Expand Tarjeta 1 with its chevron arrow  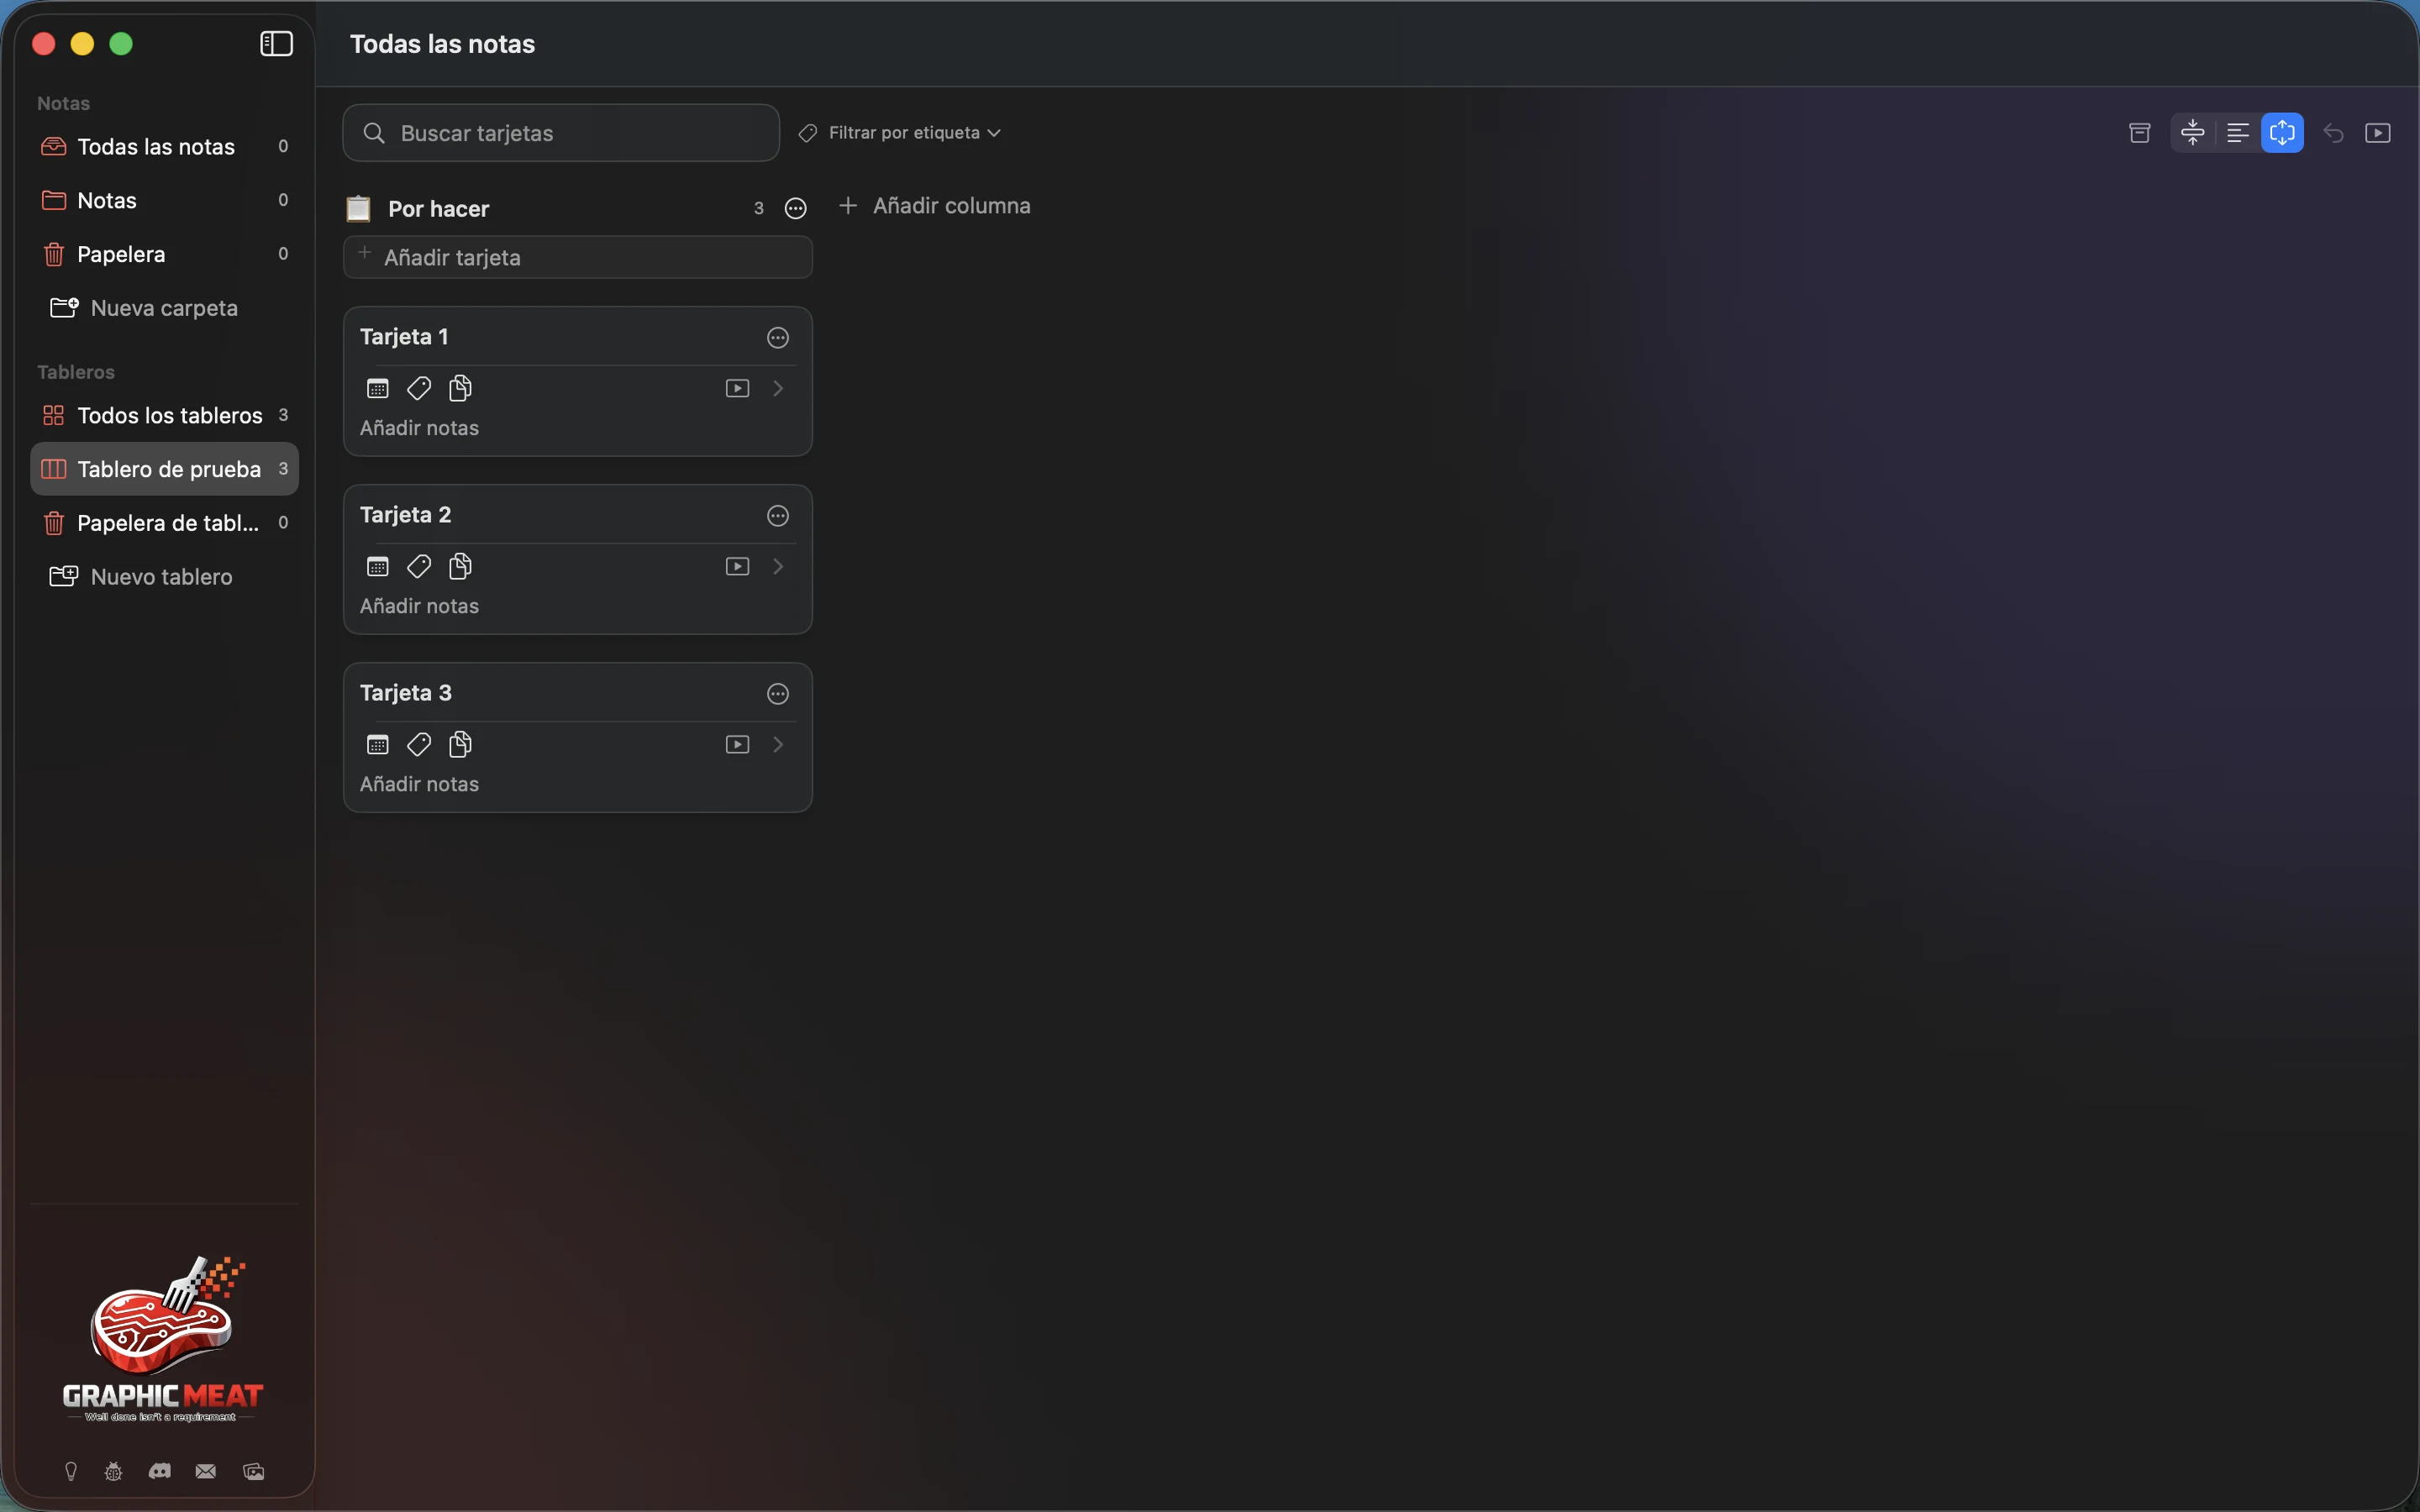pyautogui.click(x=778, y=388)
